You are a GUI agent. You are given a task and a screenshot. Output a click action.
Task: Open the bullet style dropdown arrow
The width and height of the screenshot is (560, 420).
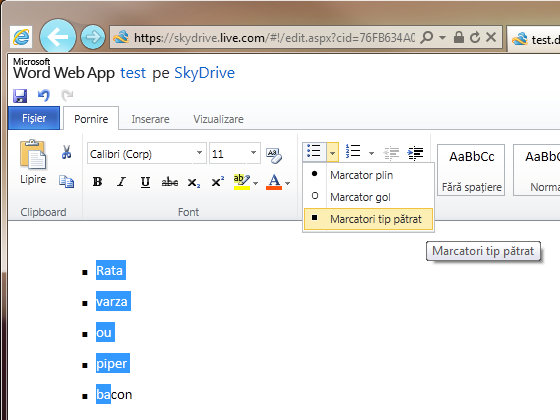pyautogui.click(x=332, y=153)
